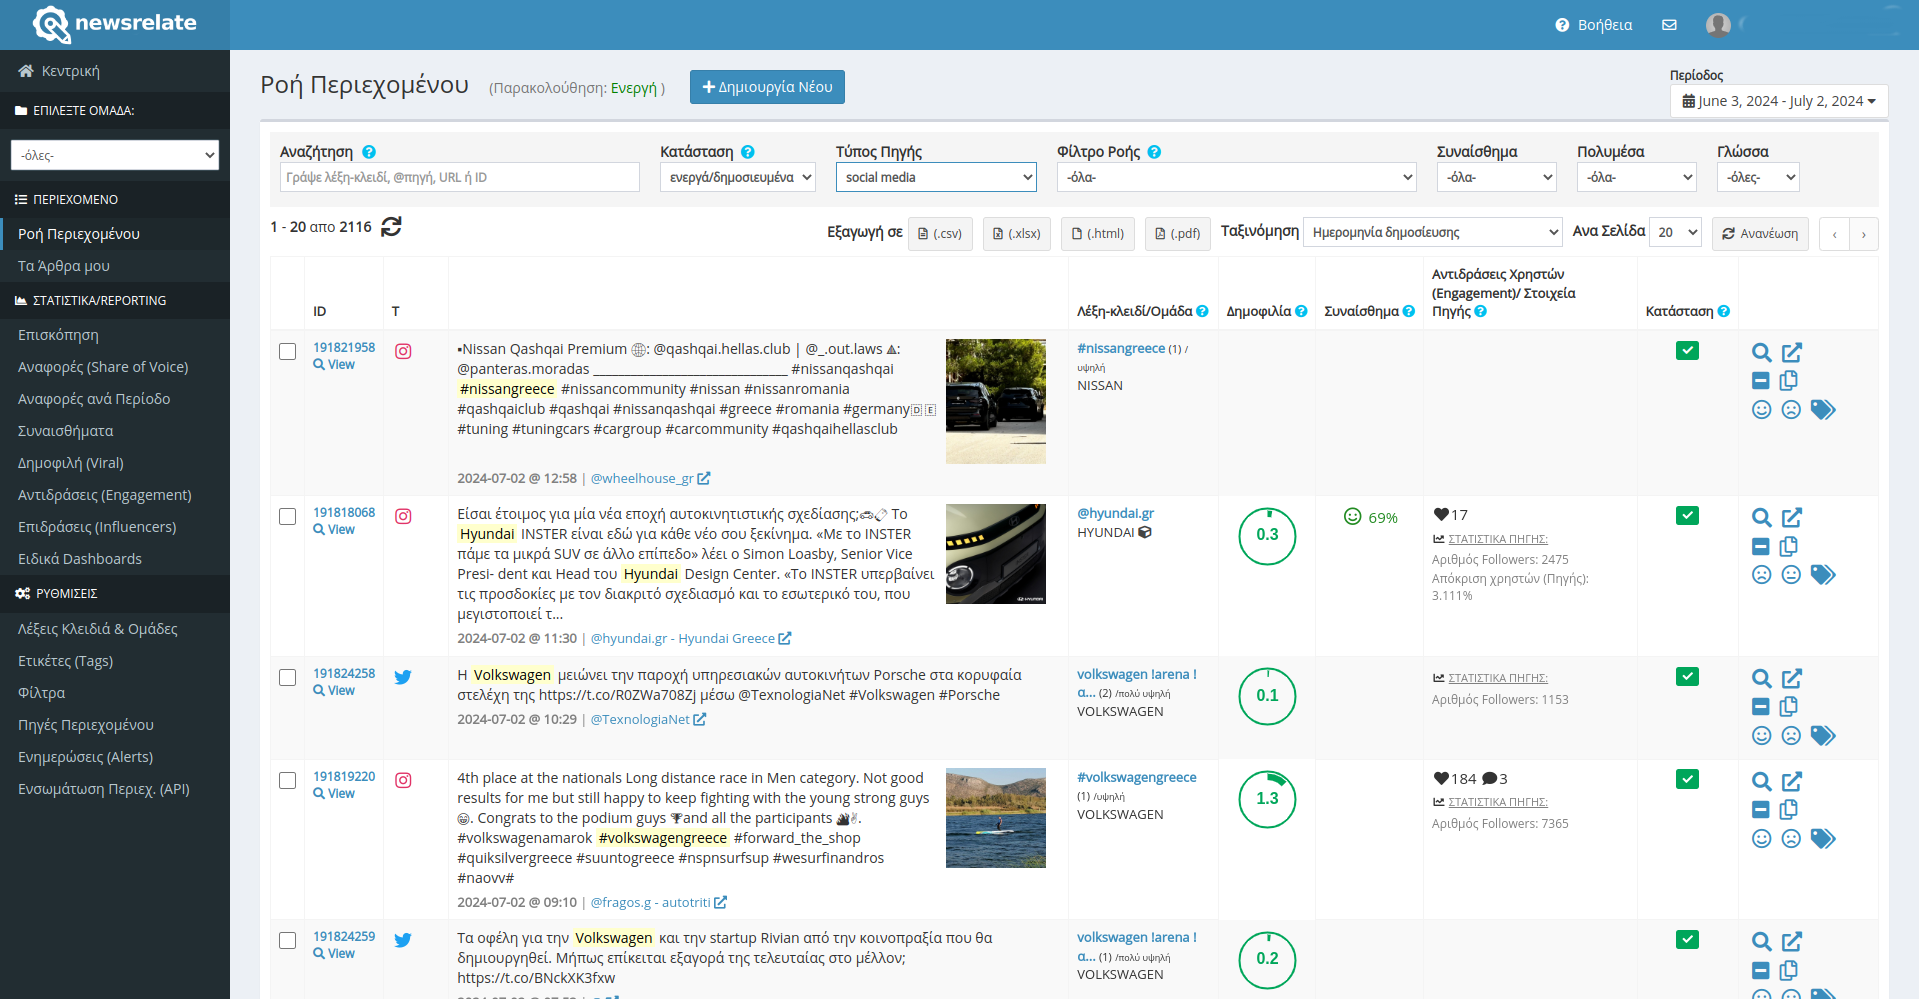The width and height of the screenshot is (1919, 999).
Task: Open tags for post 191821958
Action: coord(1823,409)
